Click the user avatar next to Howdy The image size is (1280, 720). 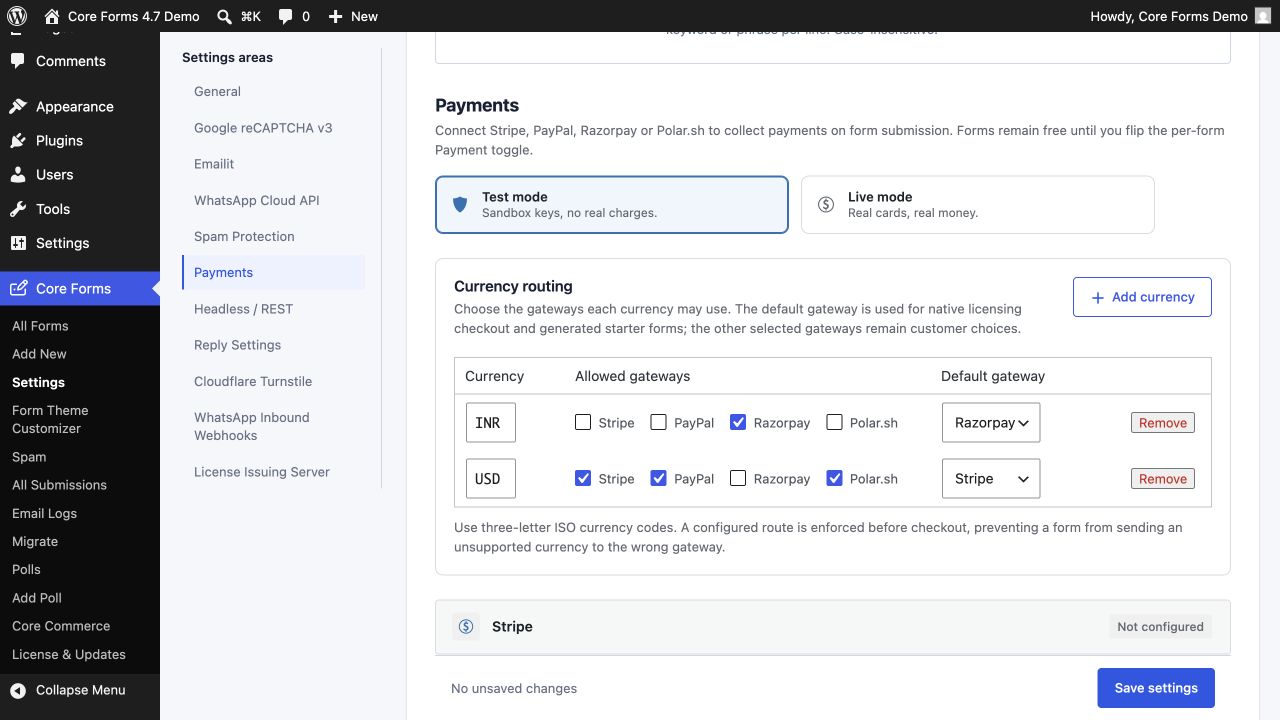point(1263,16)
